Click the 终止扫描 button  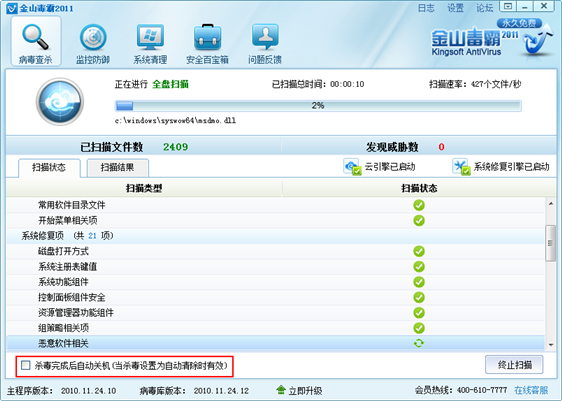(x=514, y=365)
